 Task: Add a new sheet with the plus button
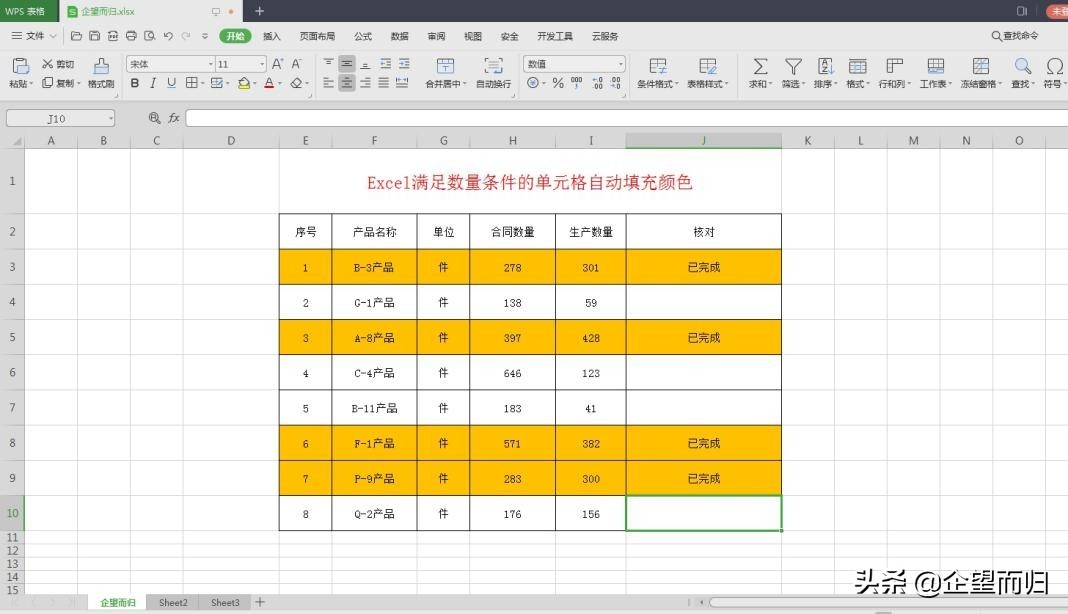click(x=260, y=602)
